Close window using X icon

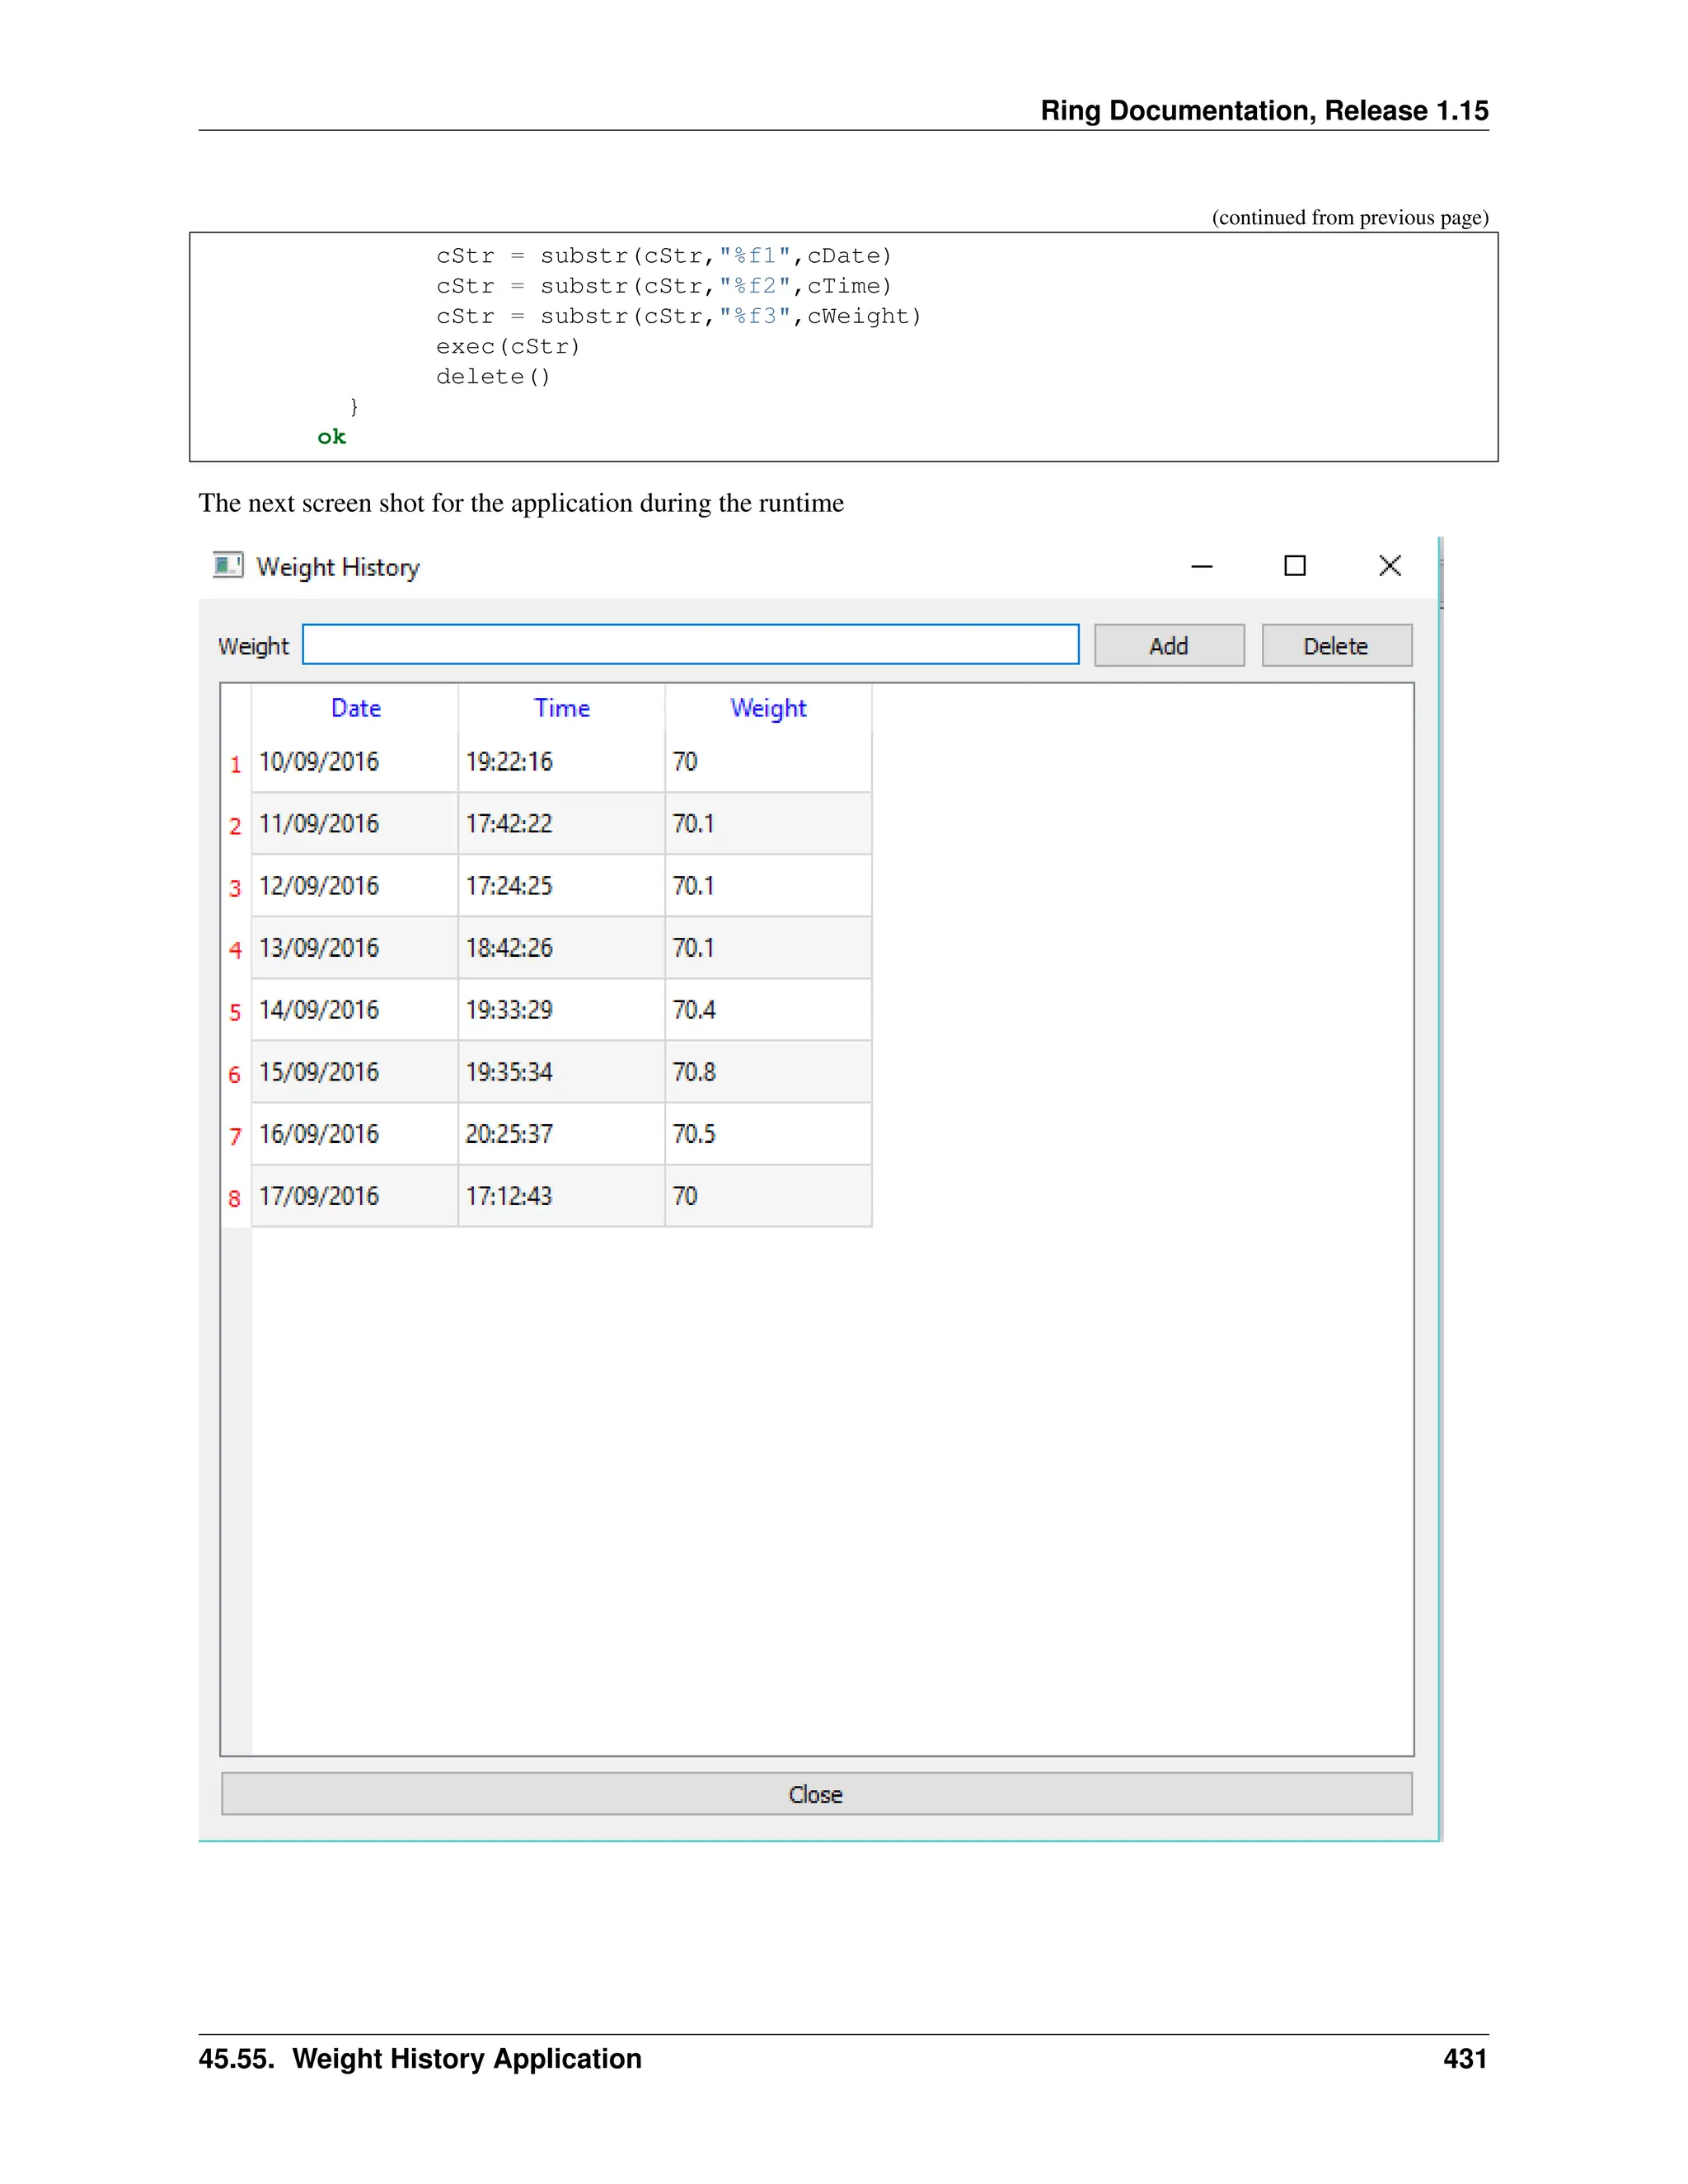pyautogui.click(x=1389, y=566)
